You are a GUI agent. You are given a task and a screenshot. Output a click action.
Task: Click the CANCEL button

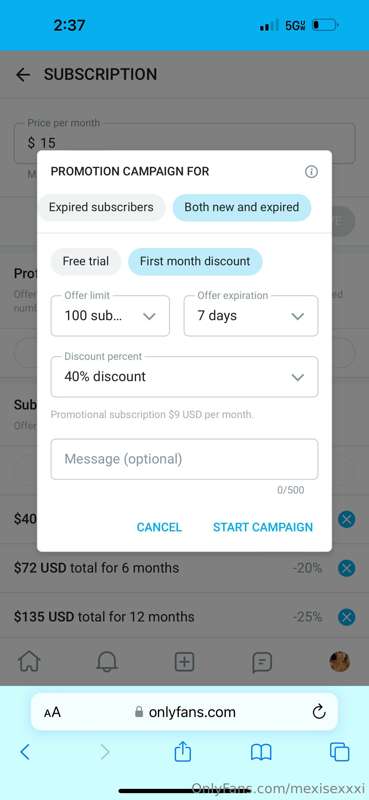point(159,527)
